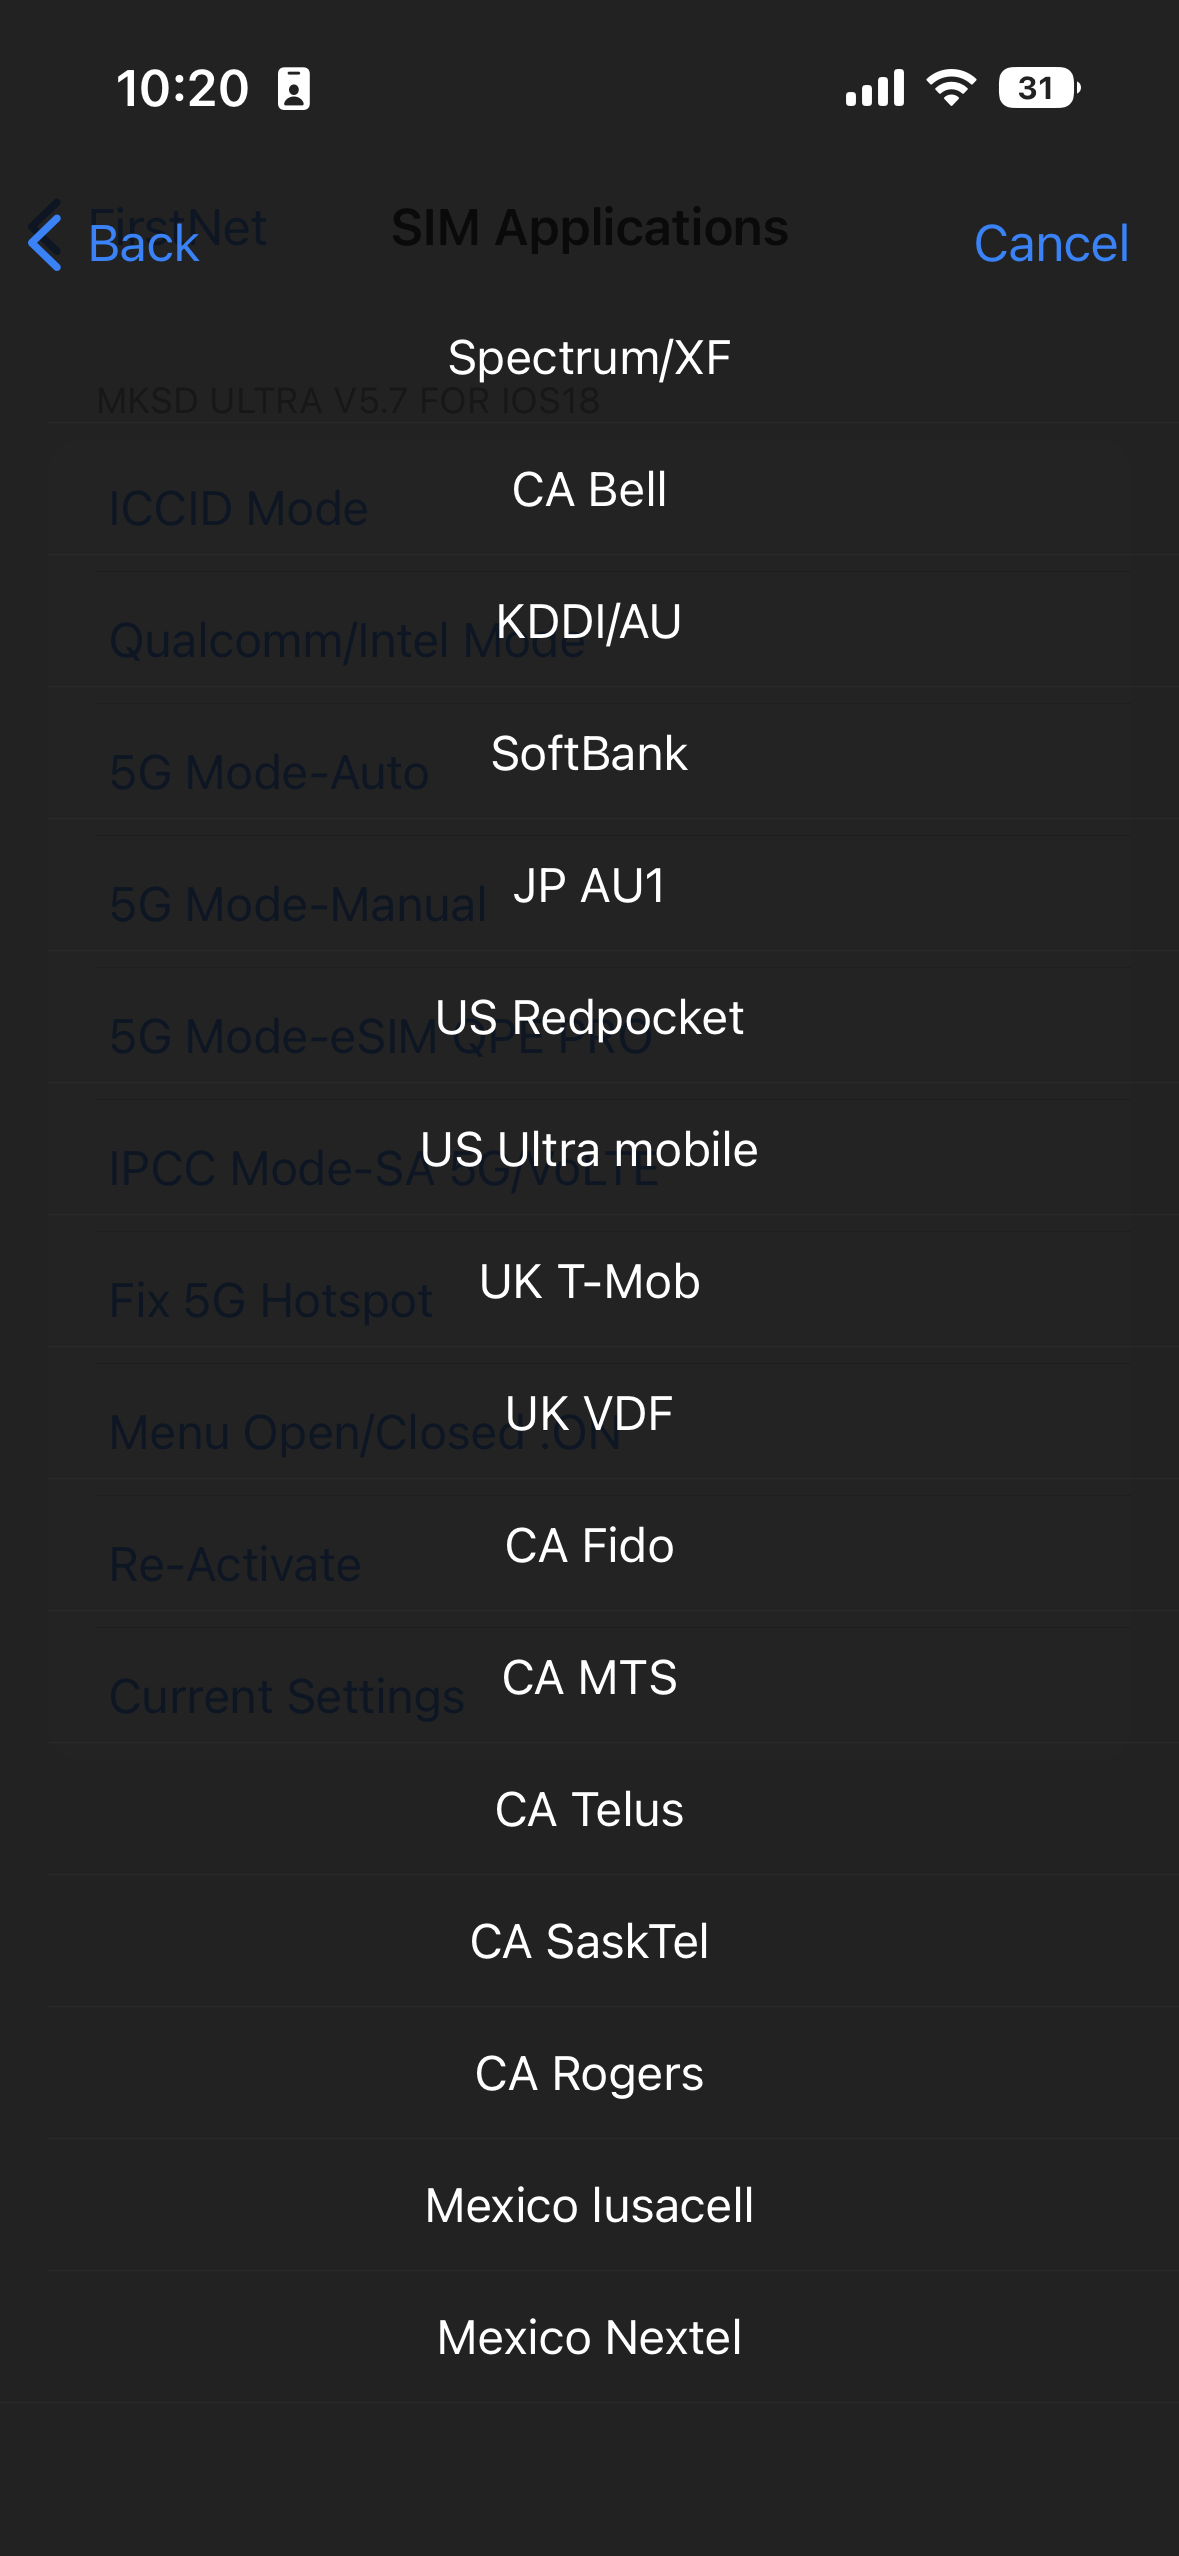
Task: Choose US Redpocket carrier
Action: coord(589,1018)
